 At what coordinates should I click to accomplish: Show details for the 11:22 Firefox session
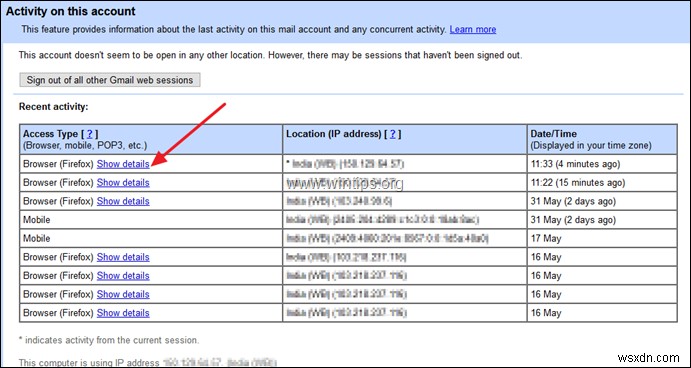123,182
